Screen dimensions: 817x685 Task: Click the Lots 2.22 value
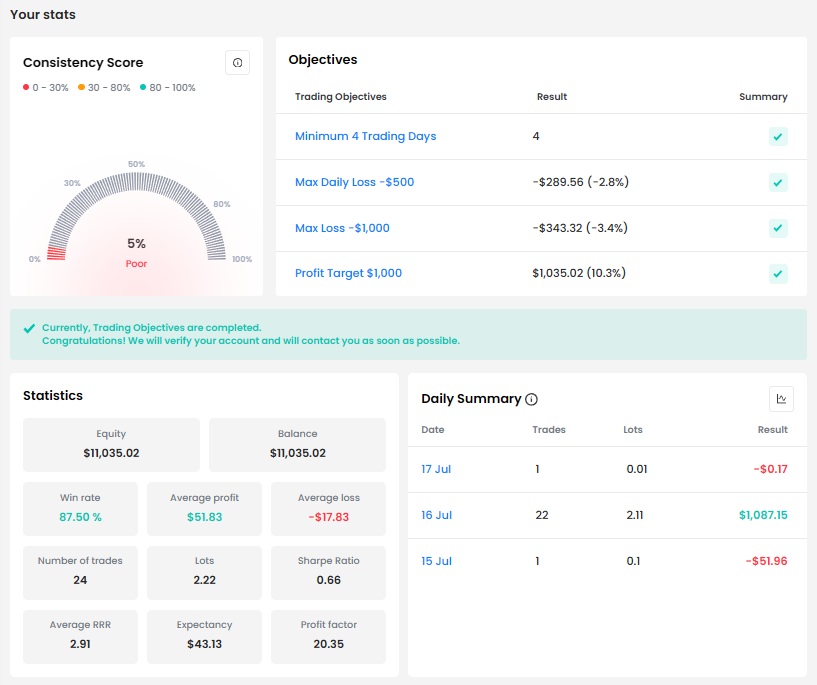pos(204,580)
